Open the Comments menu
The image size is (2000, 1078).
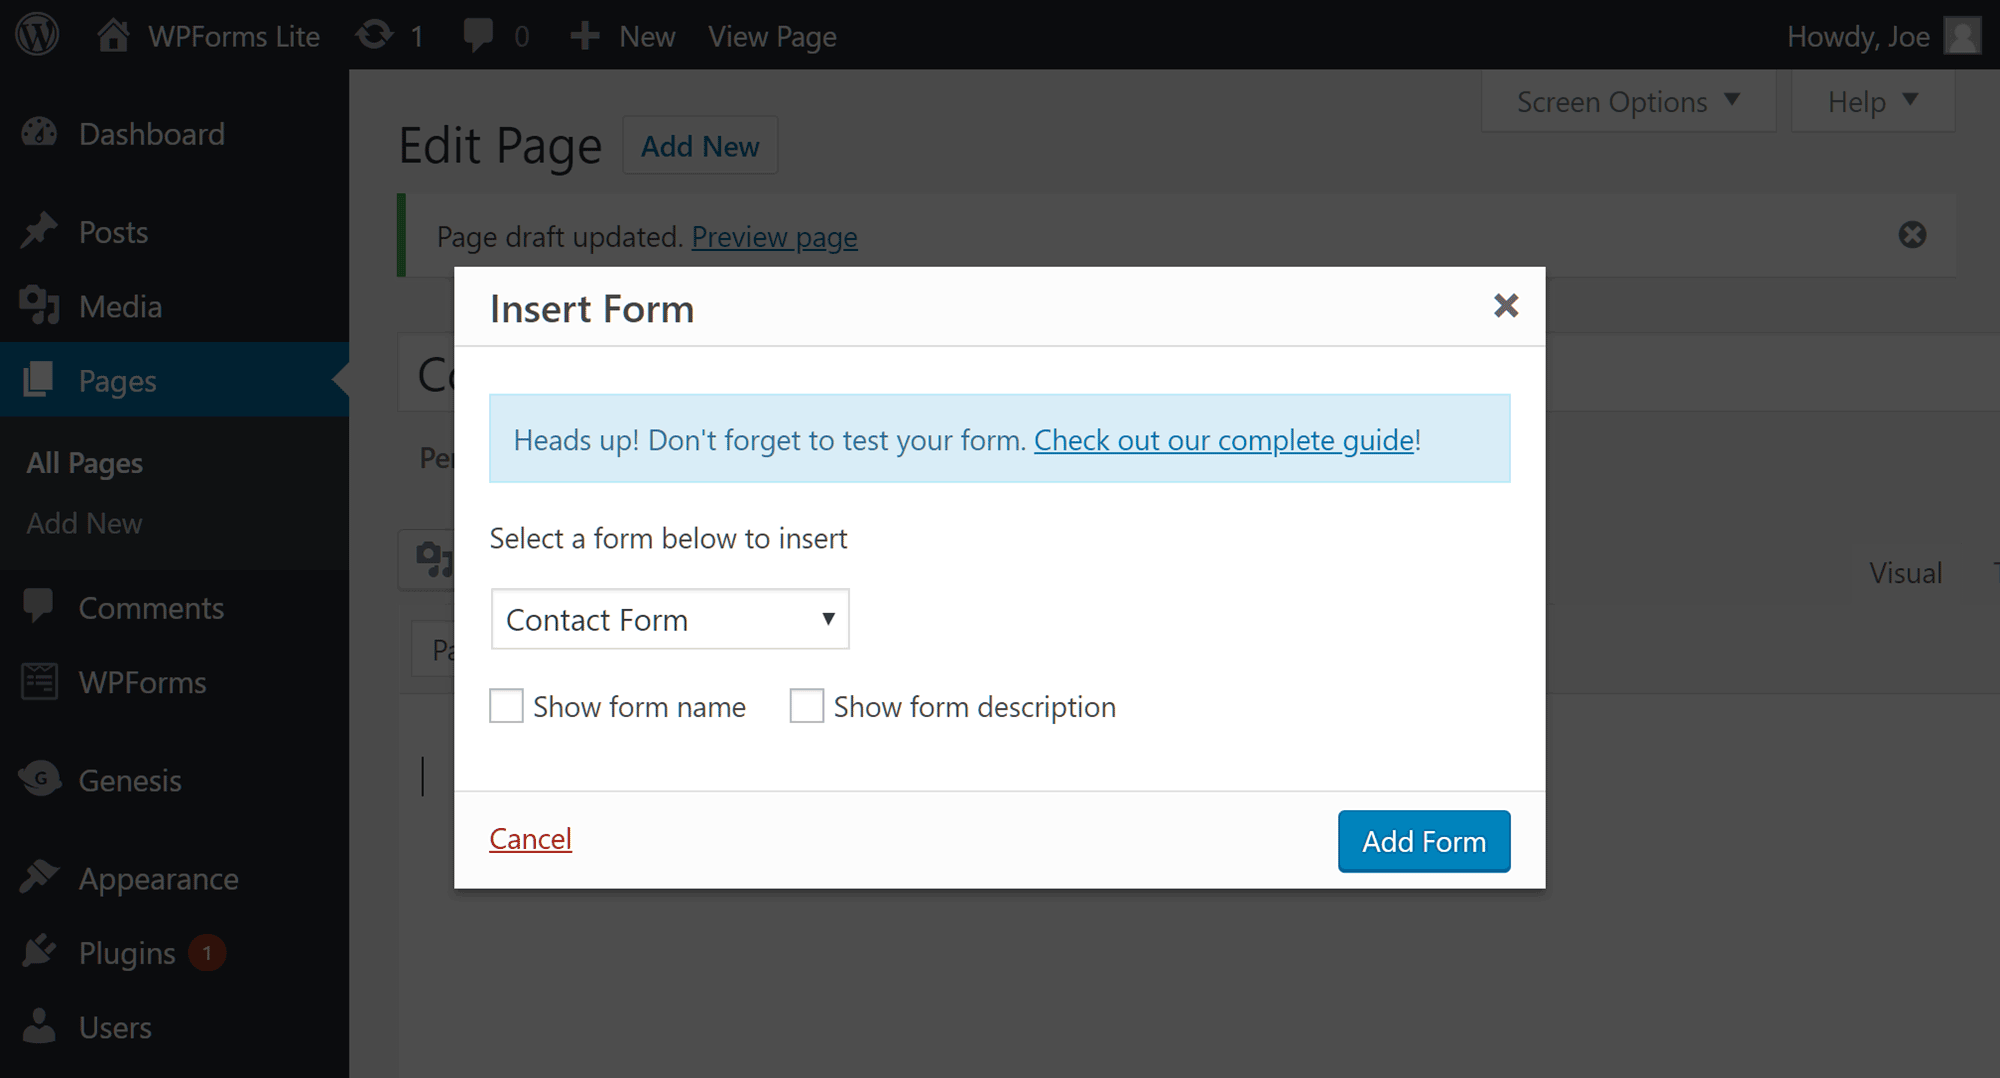click(x=151, y=608)
